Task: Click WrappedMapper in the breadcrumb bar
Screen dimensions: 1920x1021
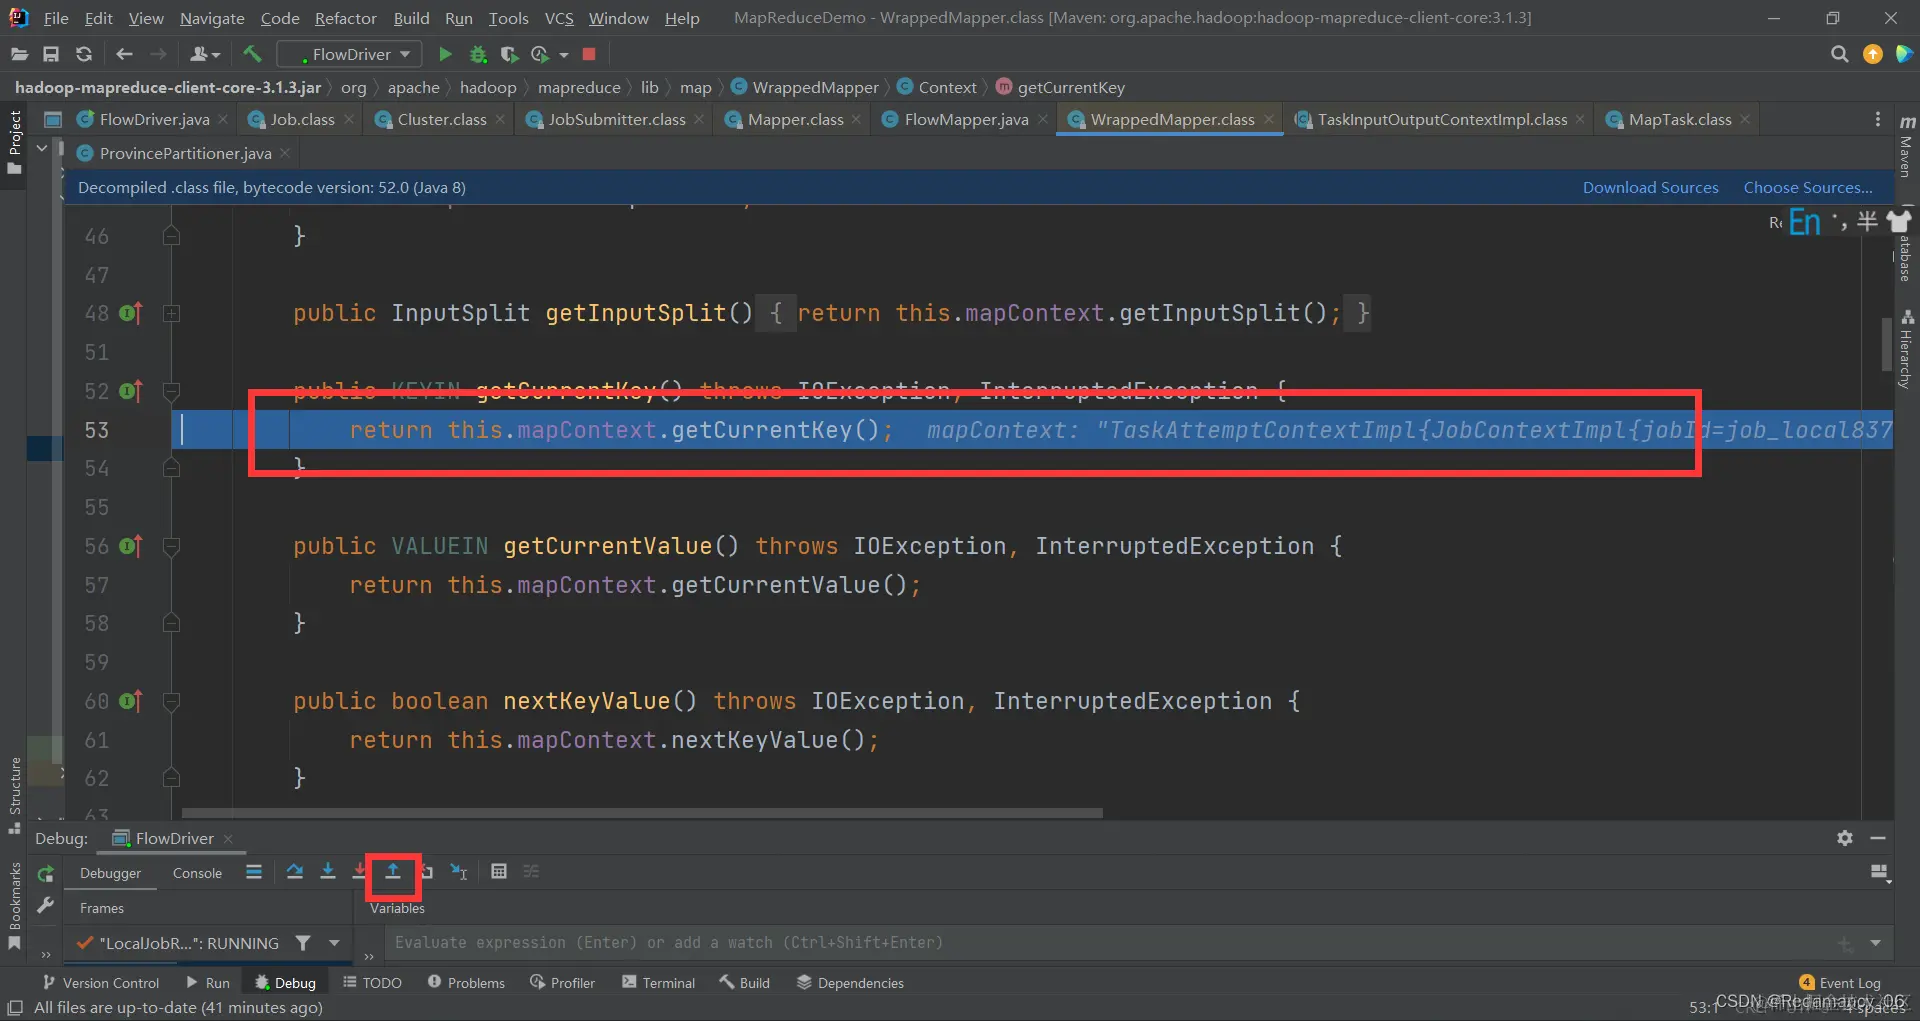Action: (805, 87)
